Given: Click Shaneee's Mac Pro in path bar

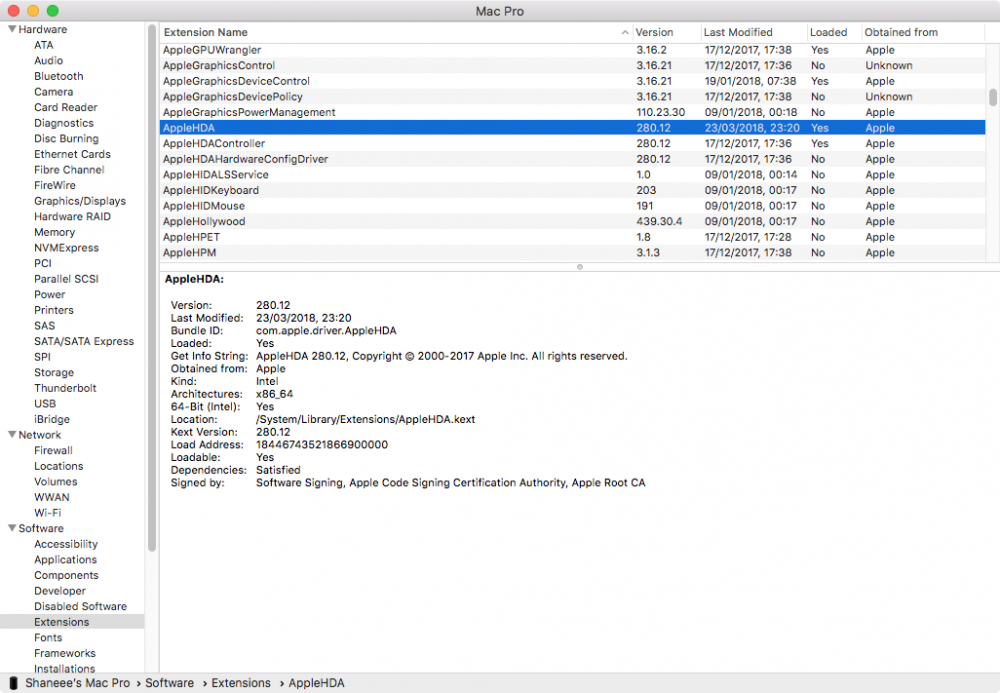Looking at the screenshot, I should [77, 683].
